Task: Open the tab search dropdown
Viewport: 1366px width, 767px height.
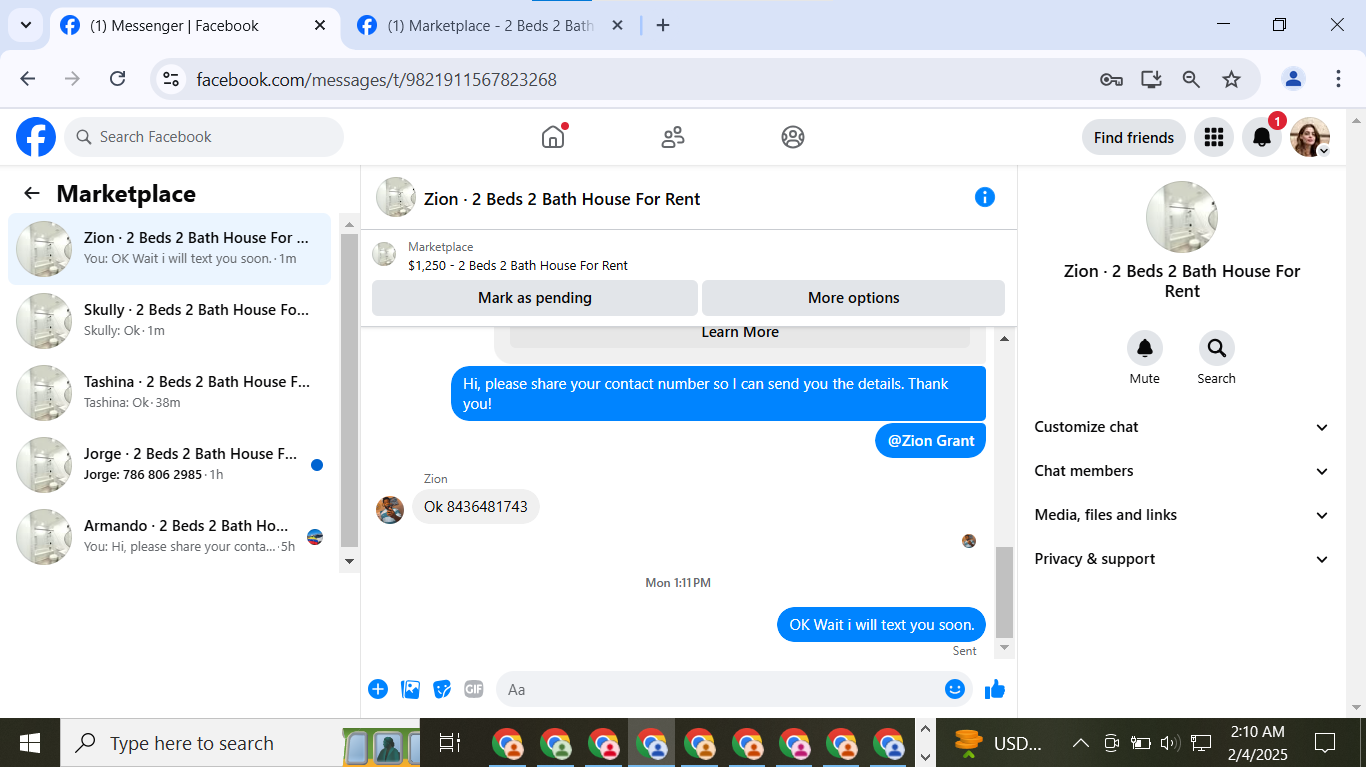Action: [x=25, y=26]
